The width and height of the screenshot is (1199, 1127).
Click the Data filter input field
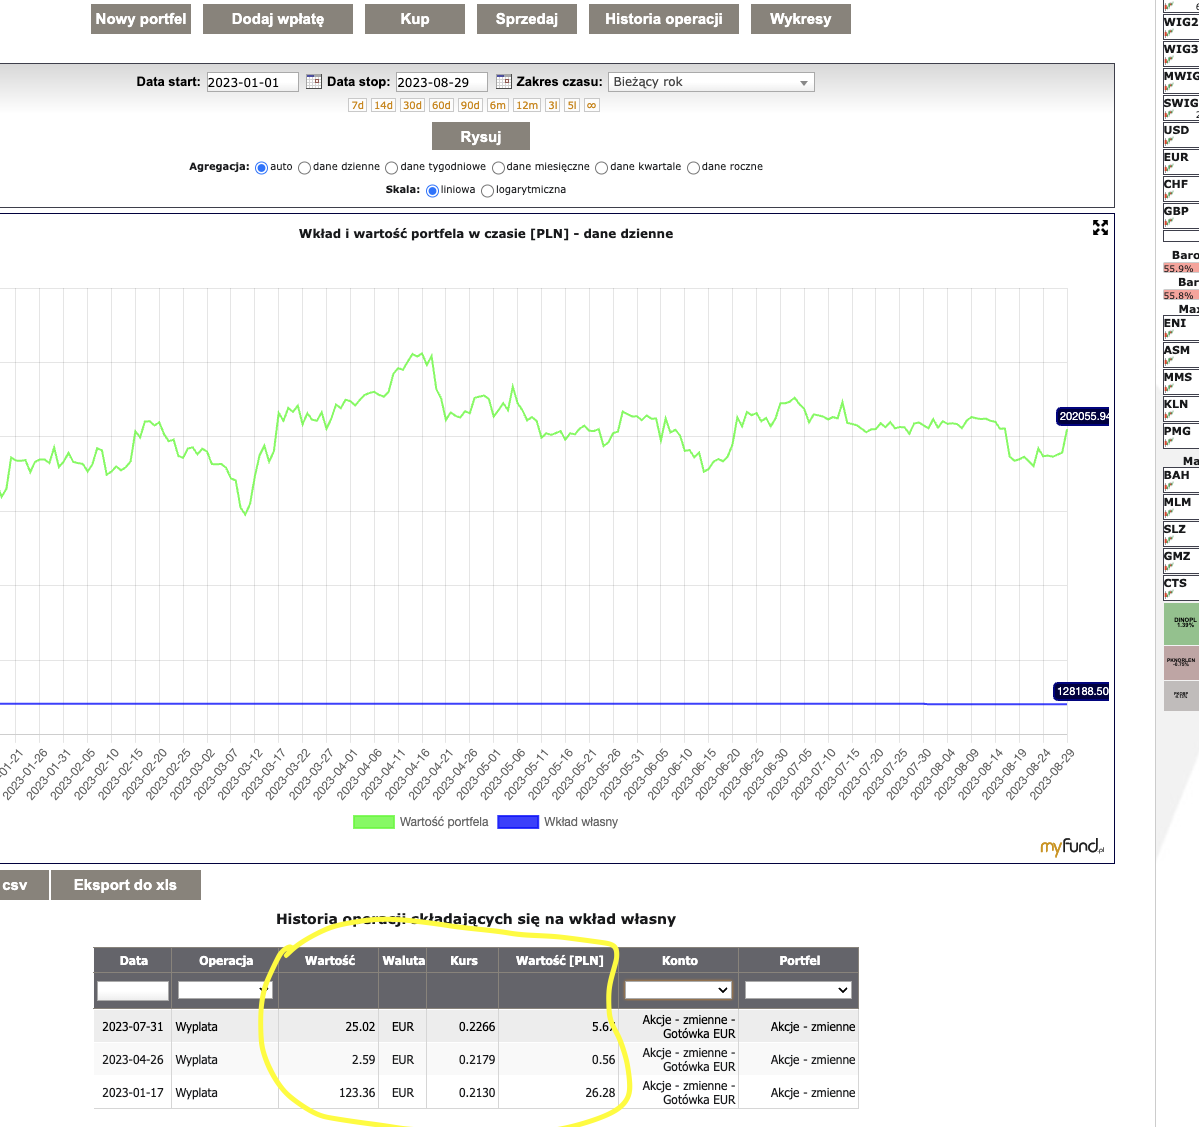tap(133, 991)
